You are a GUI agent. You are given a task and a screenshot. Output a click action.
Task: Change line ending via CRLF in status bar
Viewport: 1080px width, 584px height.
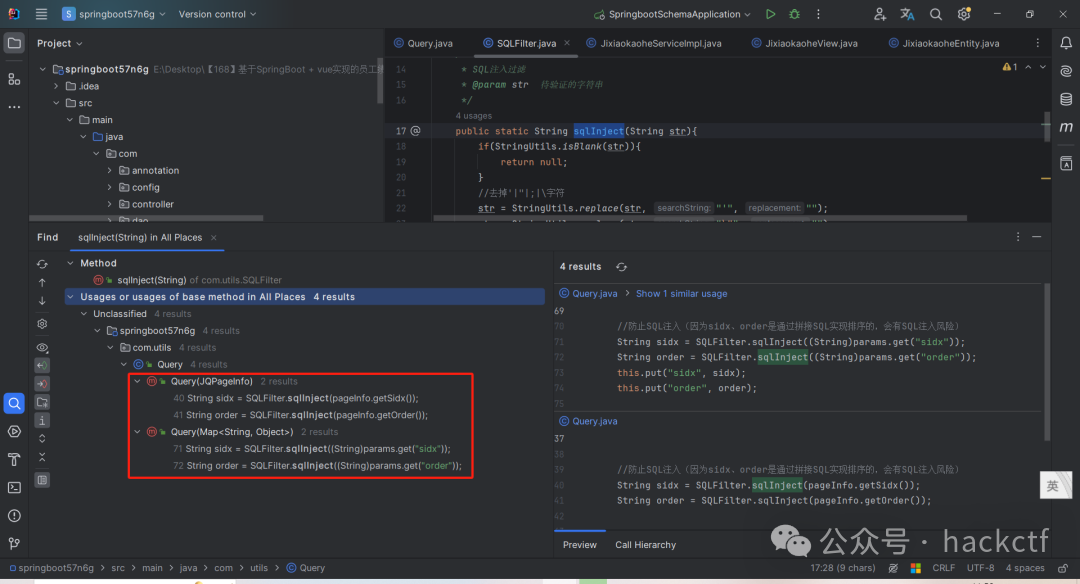pyautogui.click(x=943, y=567)
